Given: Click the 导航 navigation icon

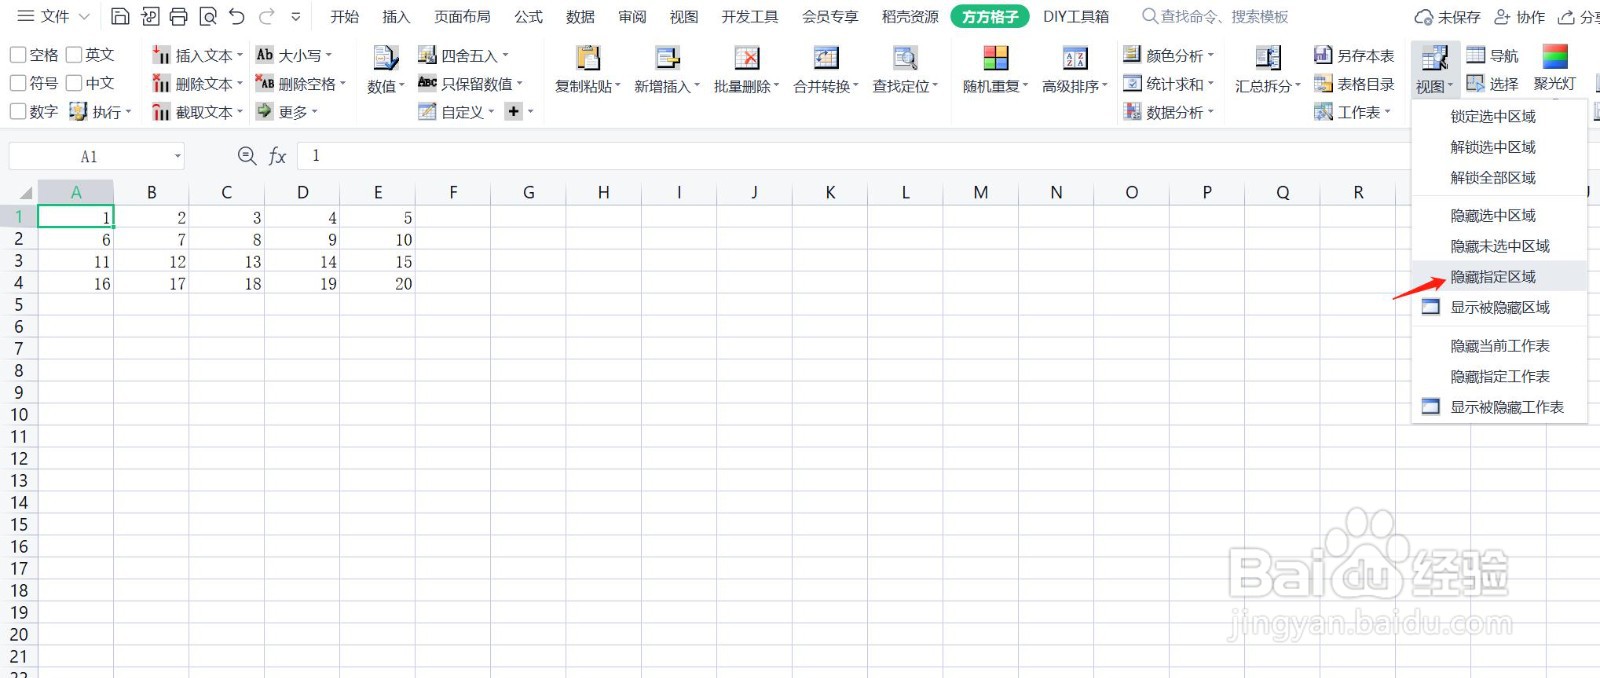Looking at the screenshot, I should pos(1476,55).
